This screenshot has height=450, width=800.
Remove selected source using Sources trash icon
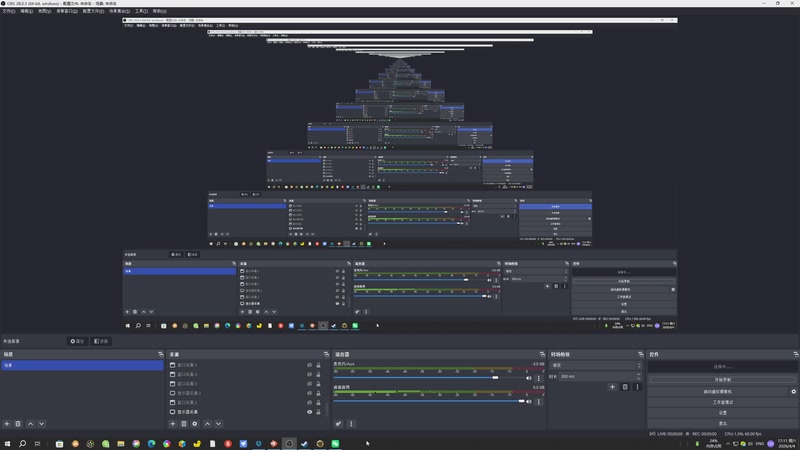coord(184,423)
